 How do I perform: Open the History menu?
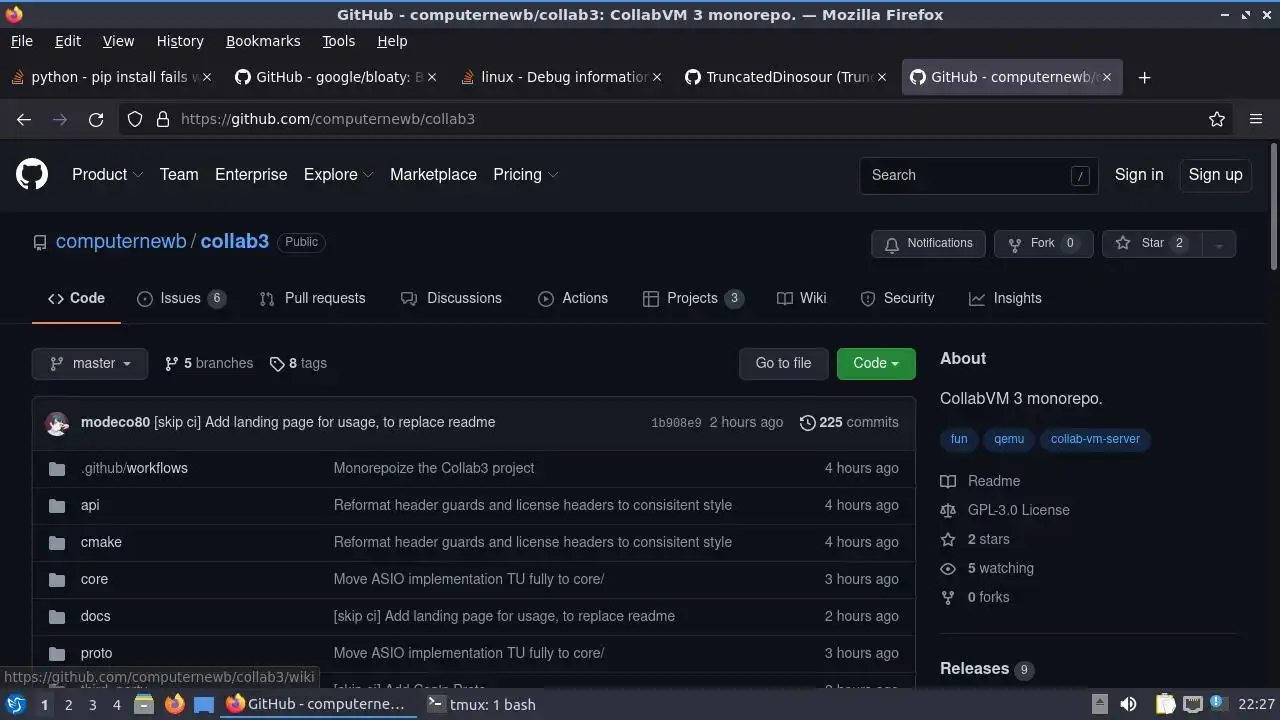(x=180, y=41)
